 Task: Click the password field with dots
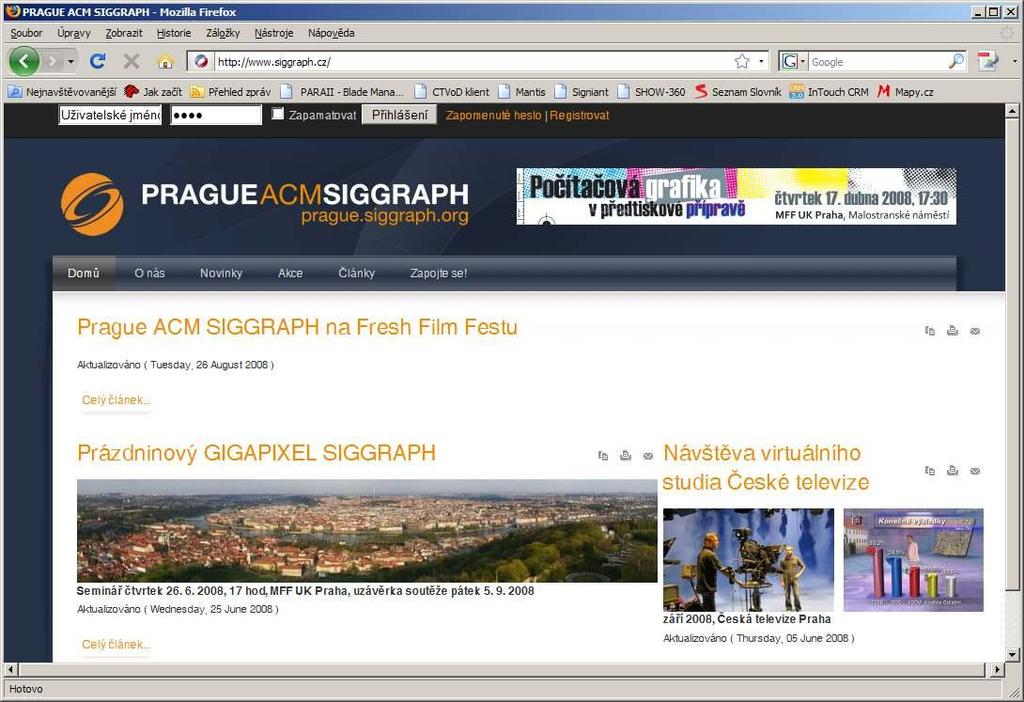tap(216, 115)
